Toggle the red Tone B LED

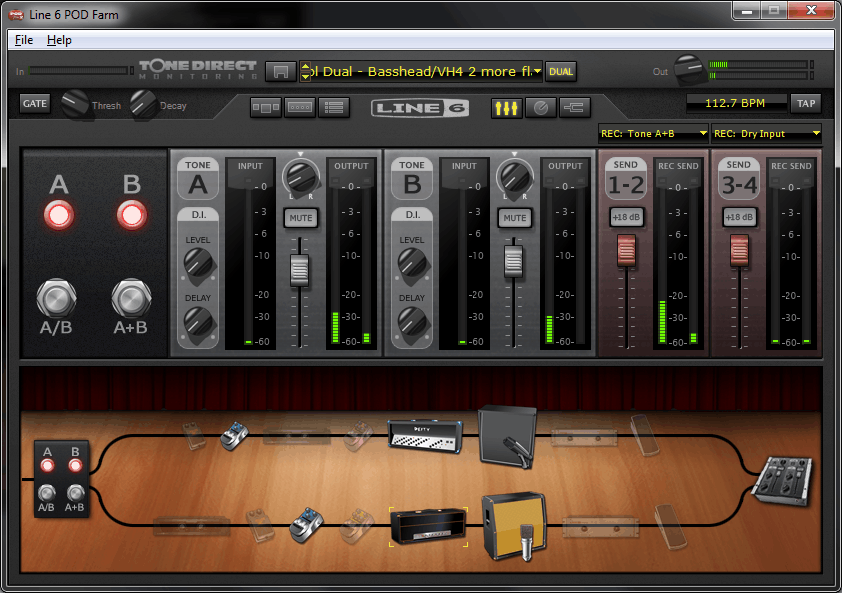coord(132,215)
